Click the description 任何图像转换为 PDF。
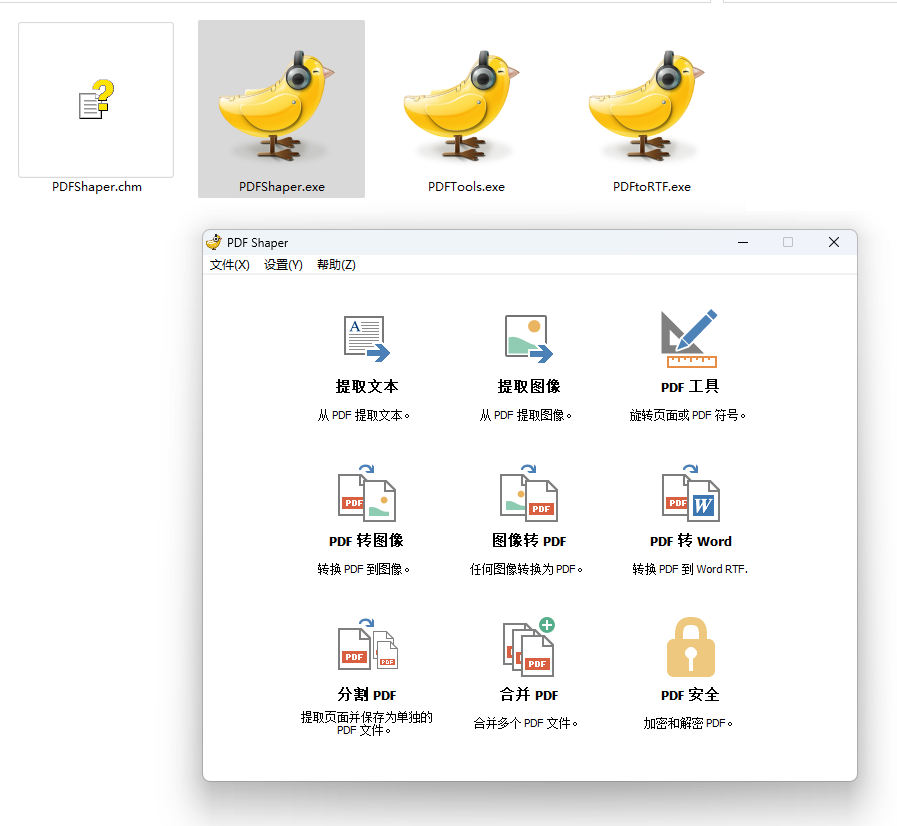This screenshot has height=826, width=897. click(x=526, y=569)
